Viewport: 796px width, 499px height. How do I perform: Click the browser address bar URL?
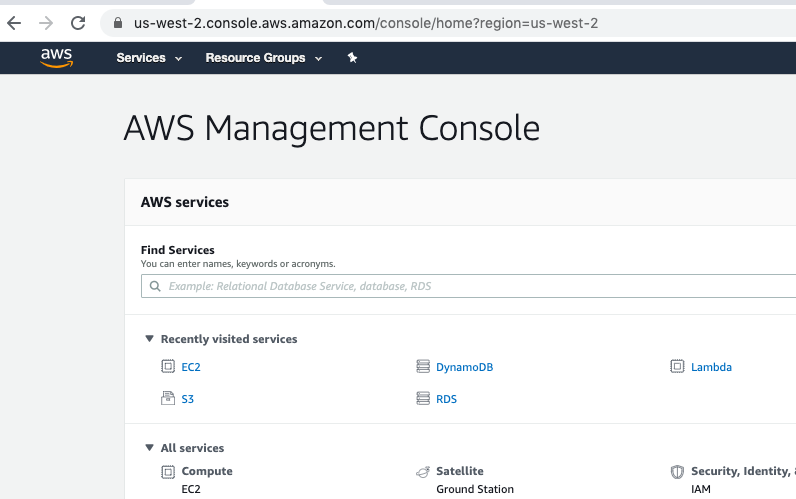[366, 23]
